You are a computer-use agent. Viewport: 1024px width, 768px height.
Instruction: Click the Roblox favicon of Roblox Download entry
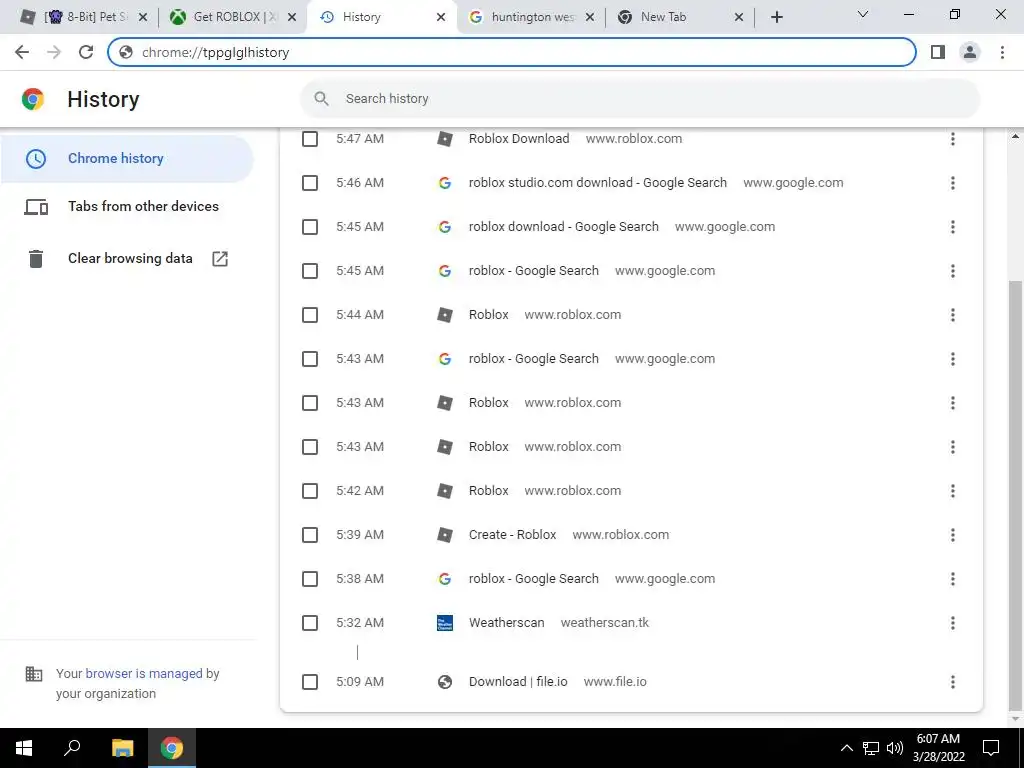(445, 139)
